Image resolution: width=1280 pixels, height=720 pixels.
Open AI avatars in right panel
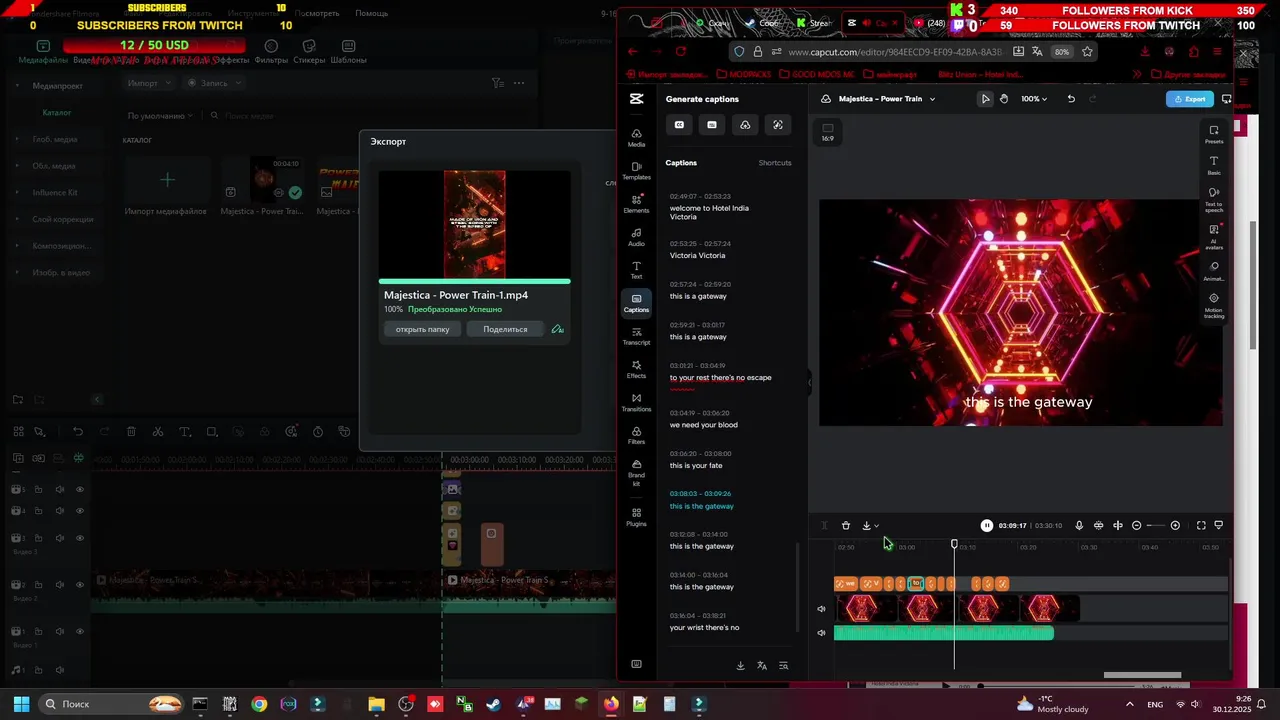[x=1214, y=236]
